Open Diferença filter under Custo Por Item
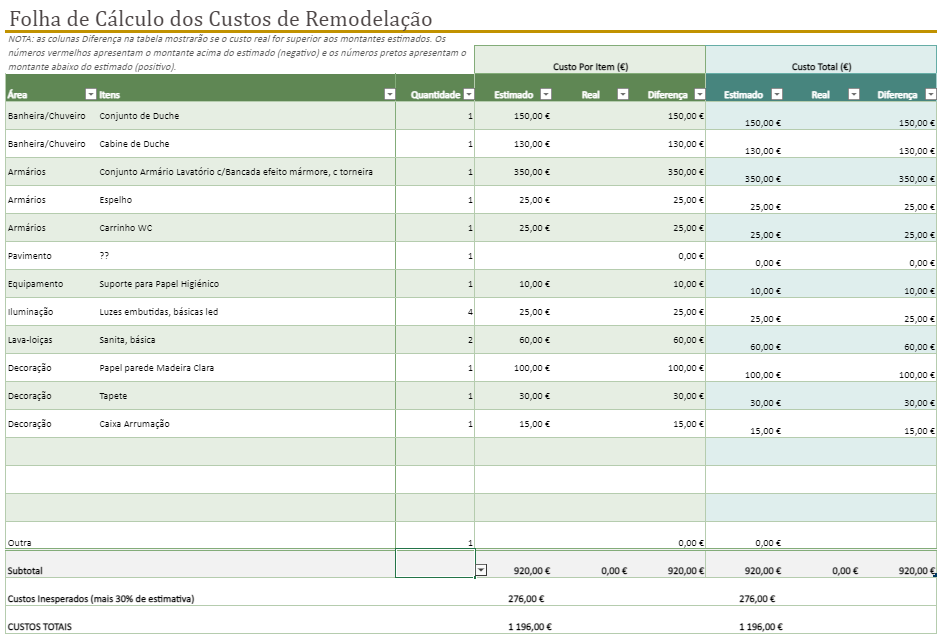This screenshot has height=636, width=937. click(x=700, y=94)
